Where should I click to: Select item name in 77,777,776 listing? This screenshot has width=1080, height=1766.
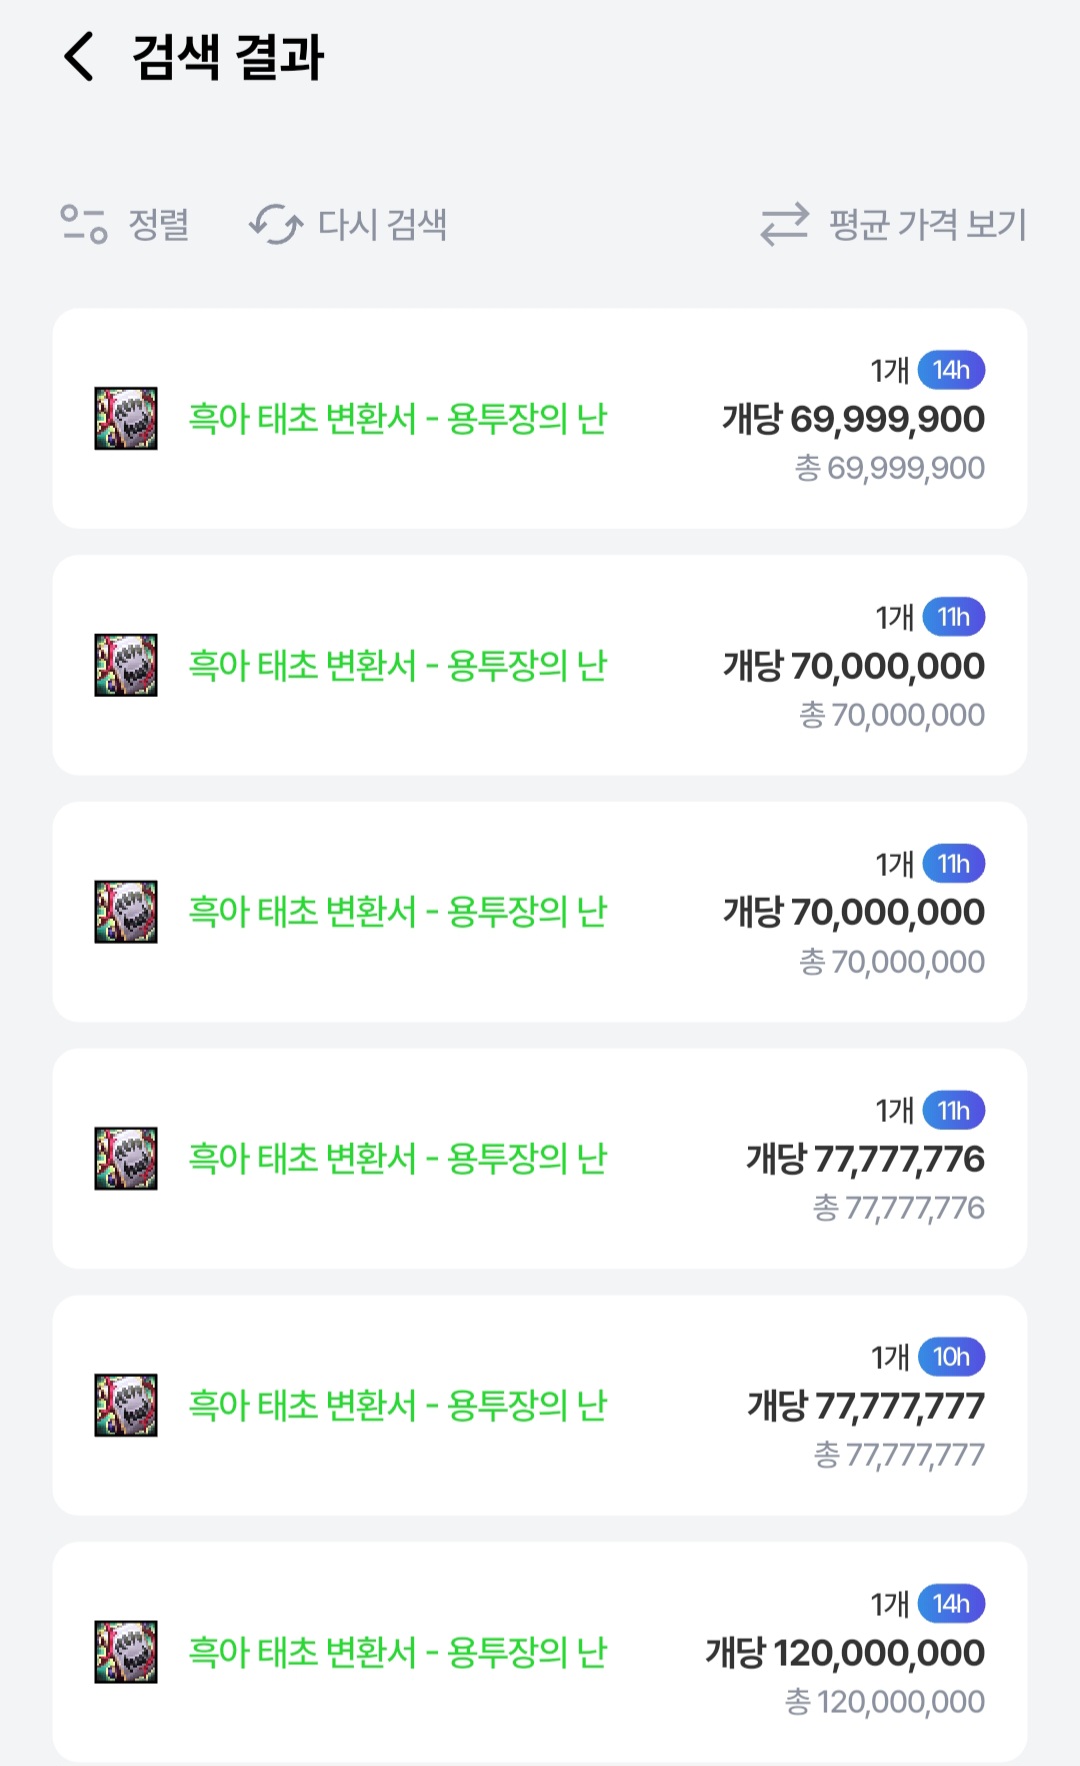coord(398,1158)
